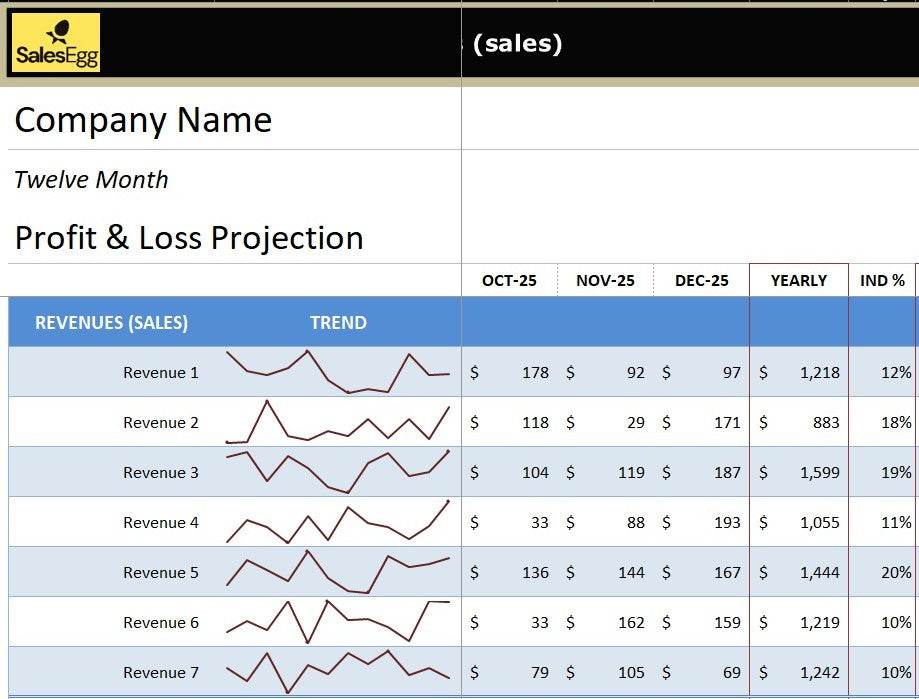The image size is (919, 699).
Task: Select the NOV-25 column header
Action: pyautogui.click(x=605, y=280)
